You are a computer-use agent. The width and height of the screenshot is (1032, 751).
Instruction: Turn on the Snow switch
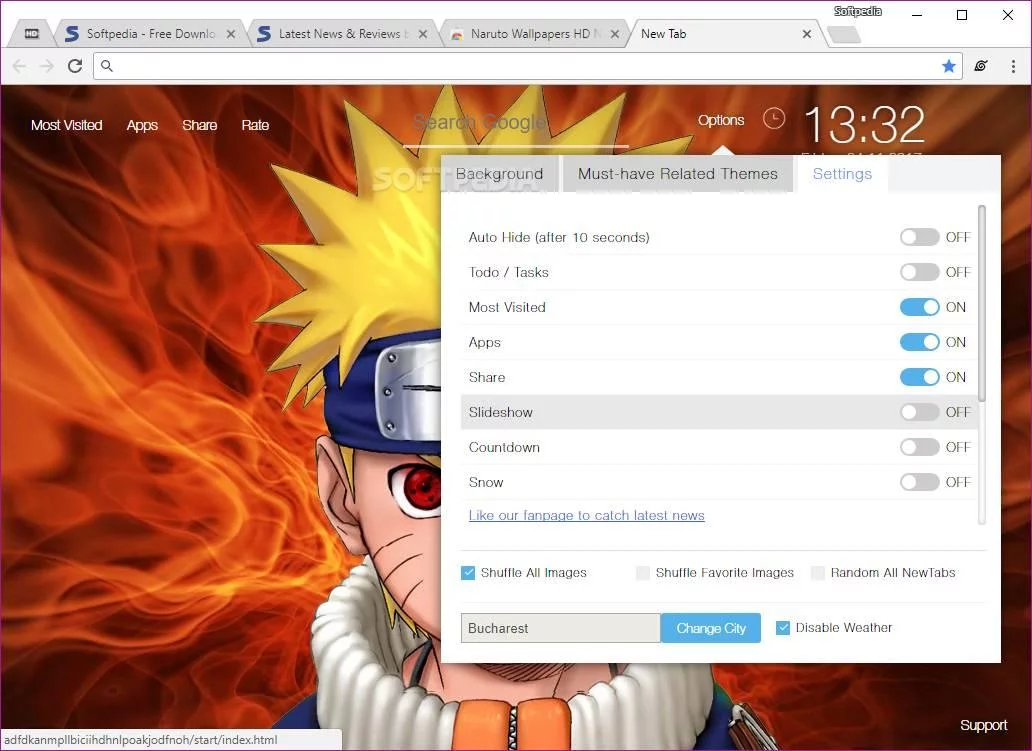coord(919,482)
